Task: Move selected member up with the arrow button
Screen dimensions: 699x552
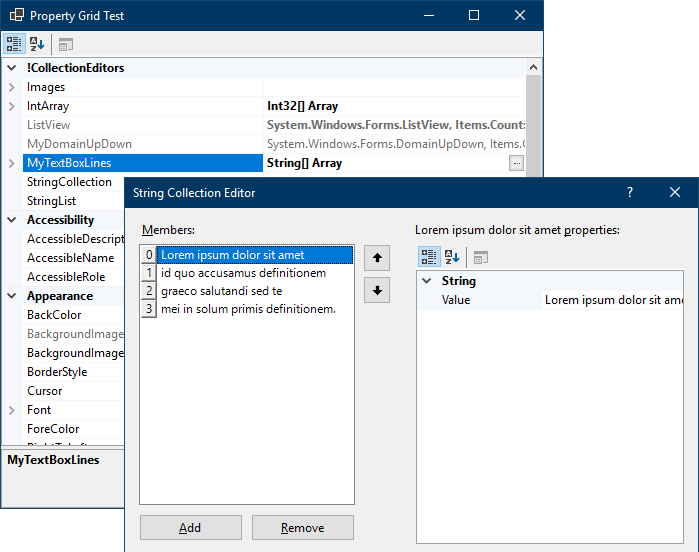Action: pyautogui.click(x=377, y=258)
